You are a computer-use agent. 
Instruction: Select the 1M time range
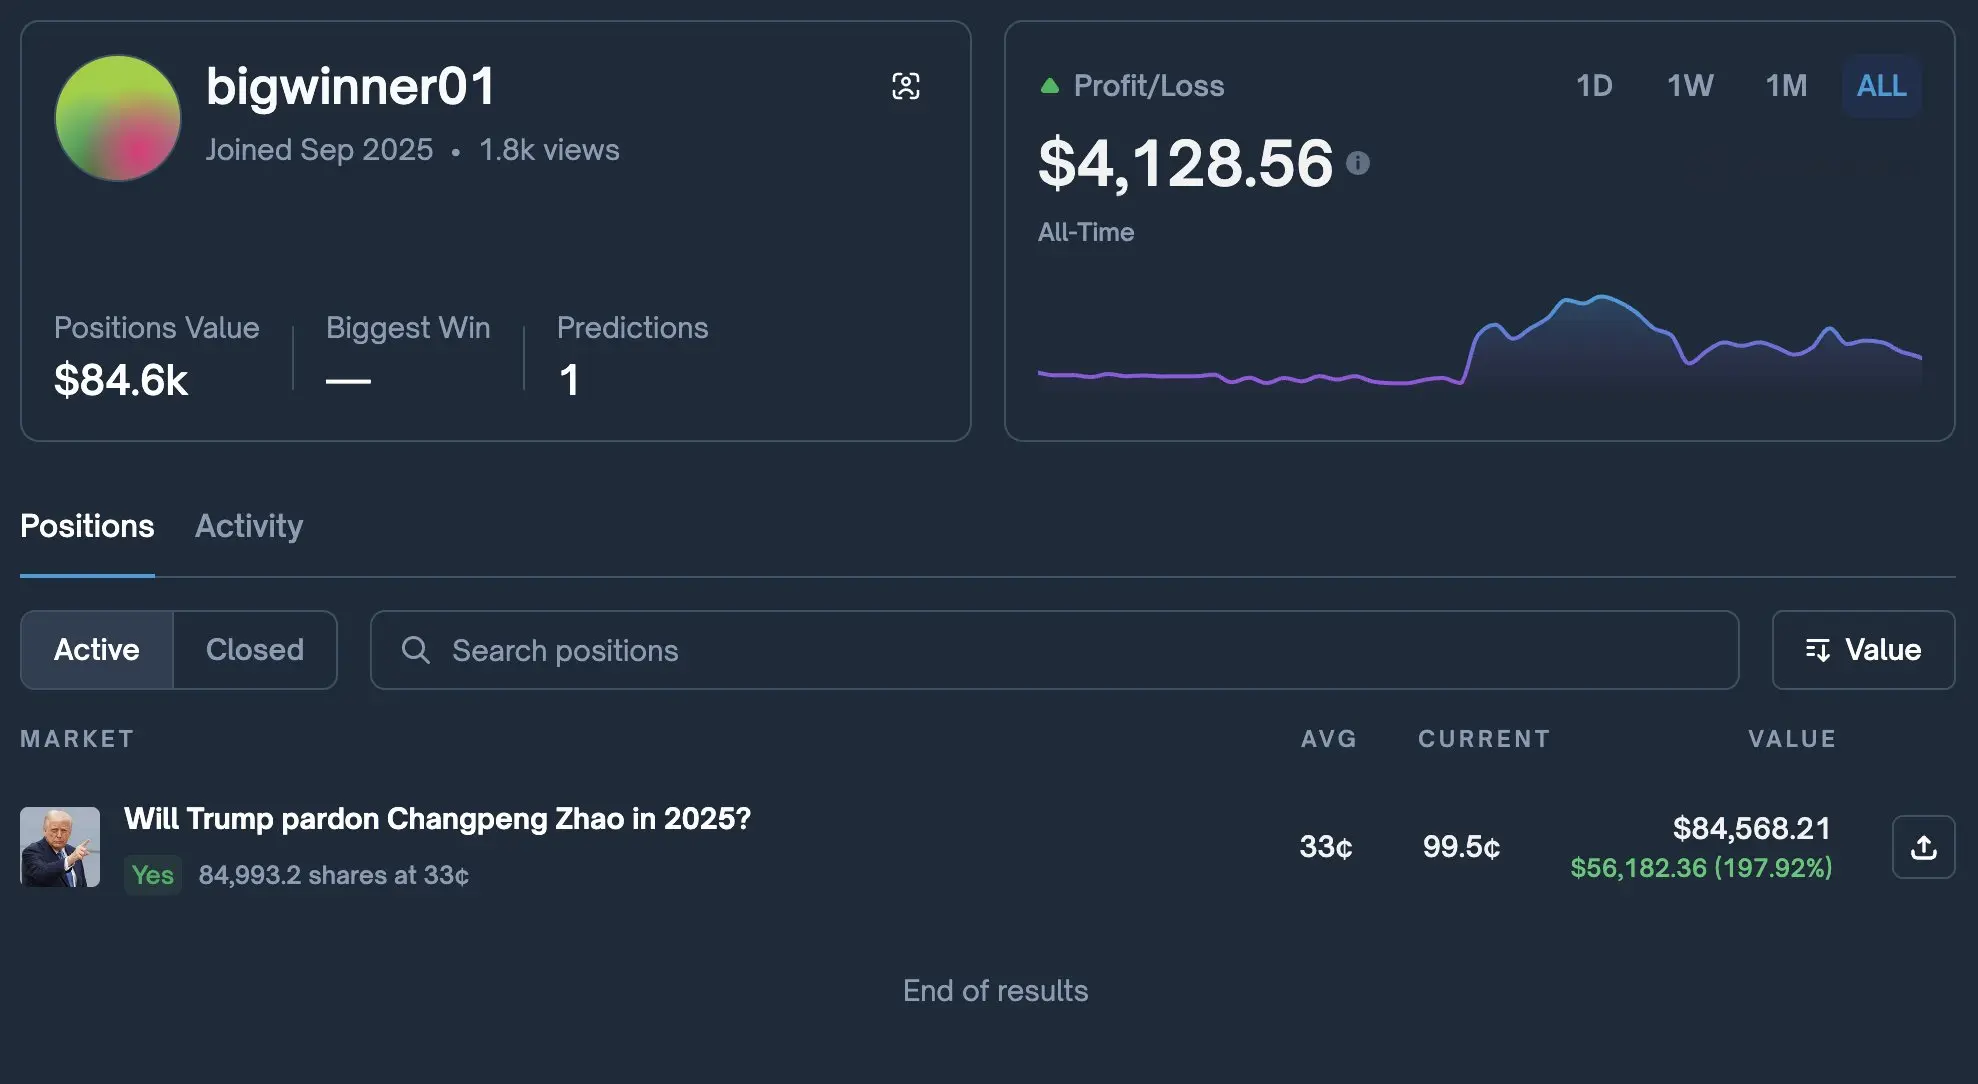[x=1786, y=86]
